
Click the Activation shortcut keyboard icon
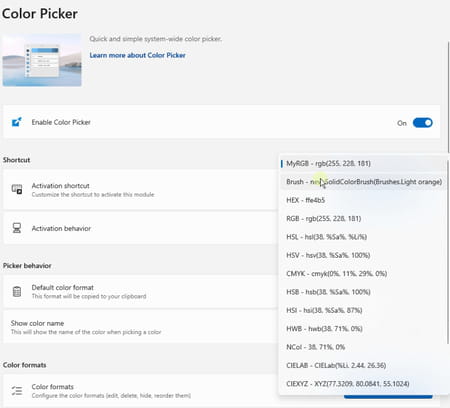pos(17,189)
